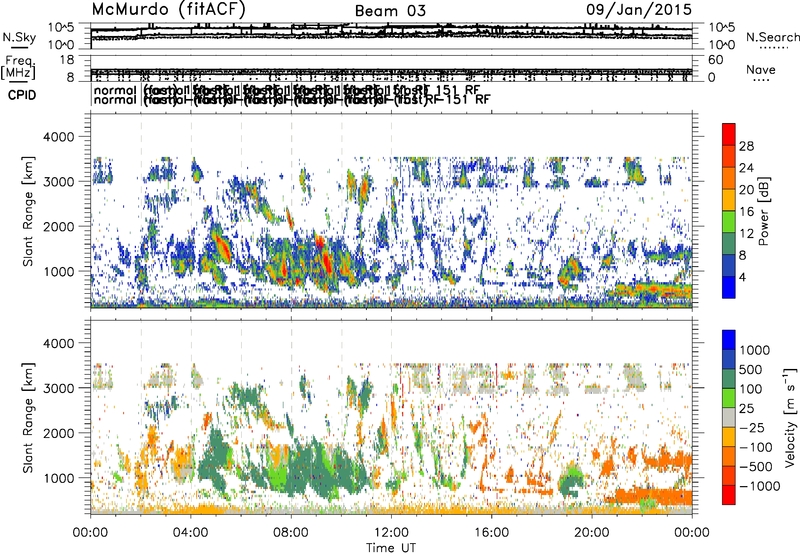Click the 08:00 time tick label
Viewport: 800px width, 554px height.
click(x=291, y=533)
